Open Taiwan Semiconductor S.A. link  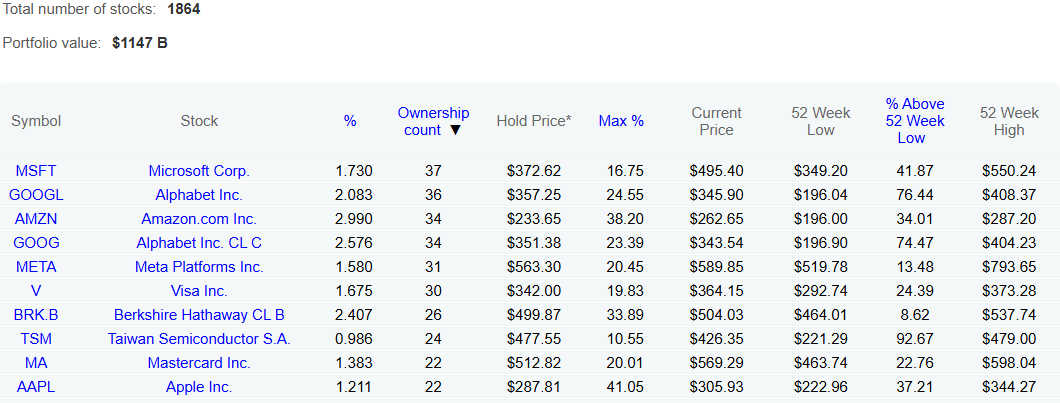pos(199,339)
